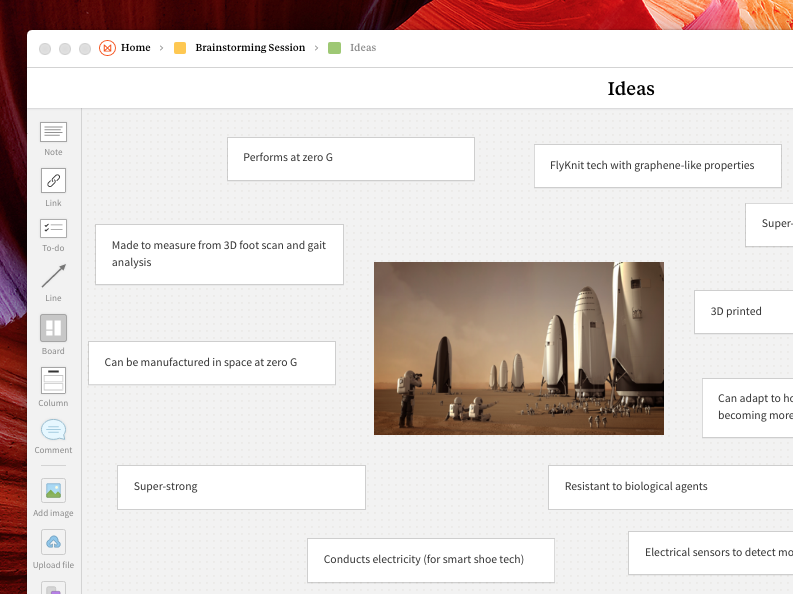This screenshot has height=594, width=793.
Task: Select 'Made to measure from 3D foot scan' note
Action: tap(219, 254)
